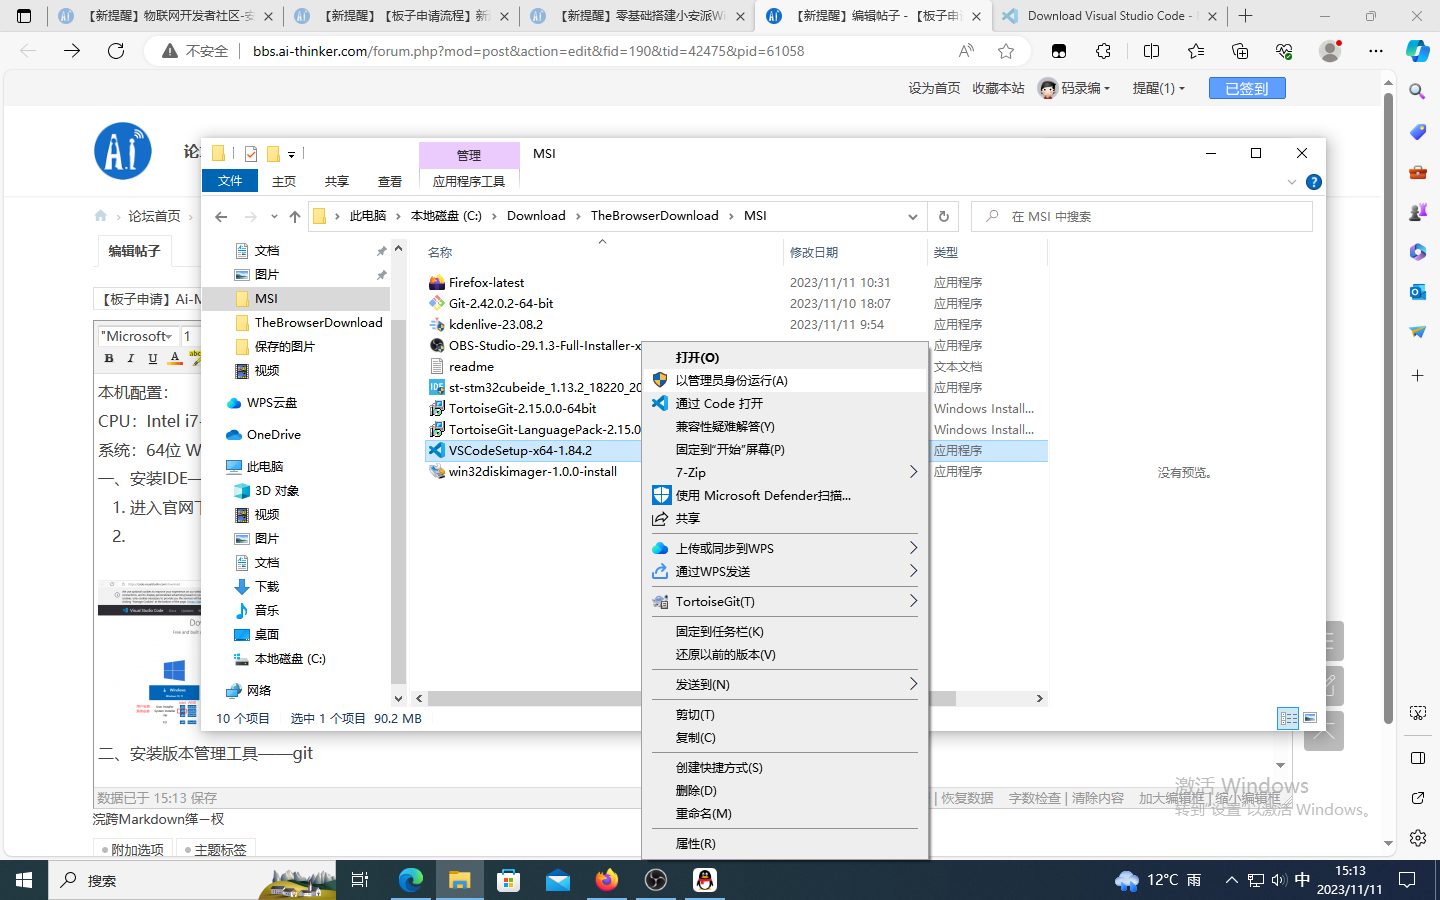Expand 通过WPS发送 submenu
The image size is (1440, 900).
pyautogui.click(x=785, y=571)
